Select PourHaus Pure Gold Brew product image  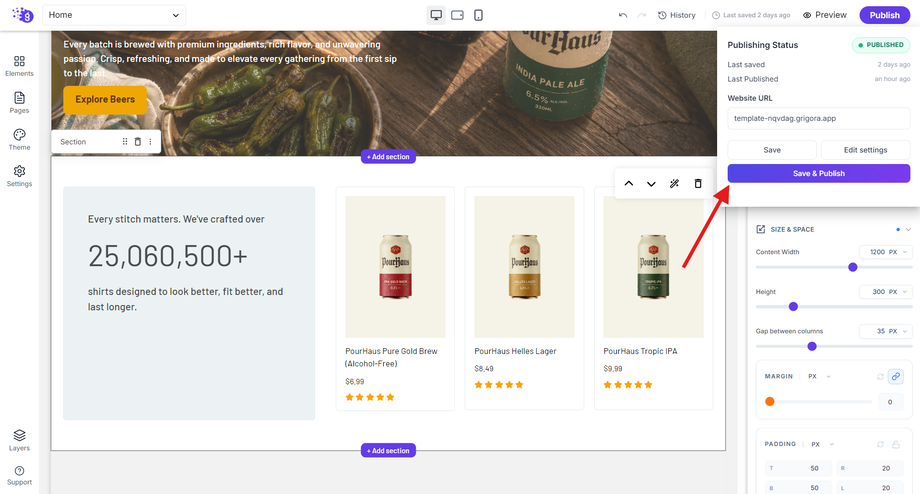tap(395, 267)
